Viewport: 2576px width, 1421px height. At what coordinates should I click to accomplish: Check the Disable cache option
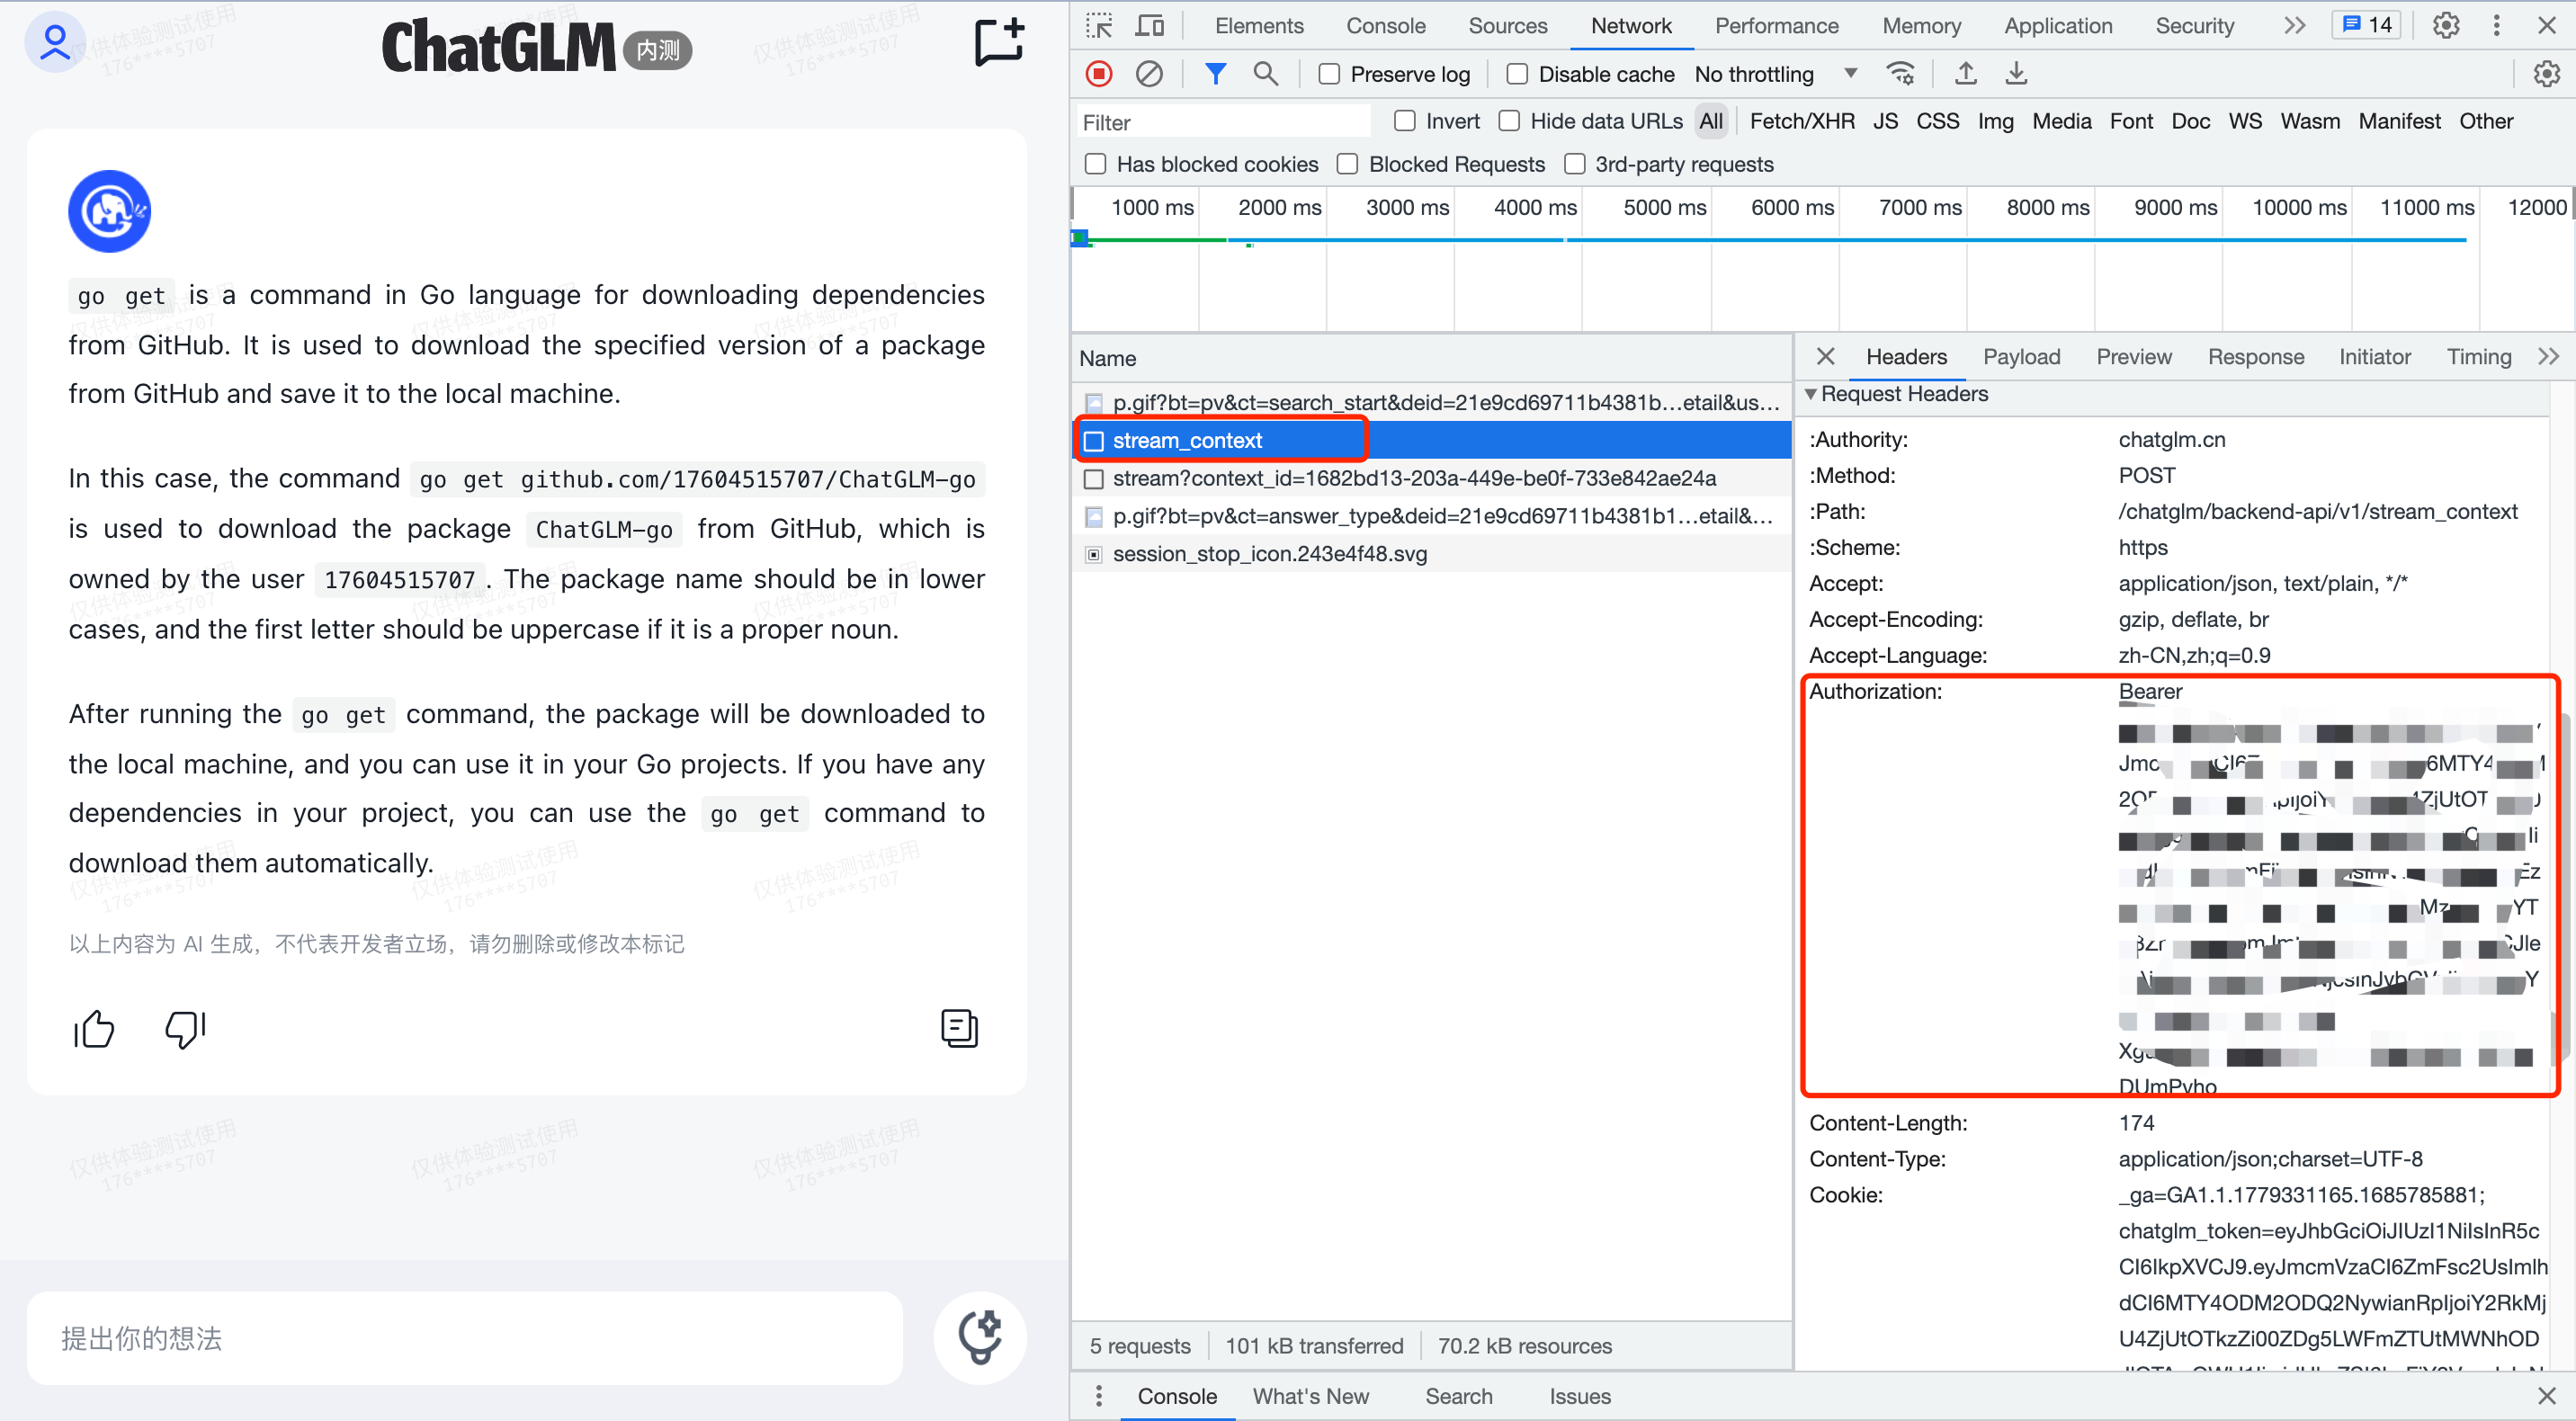click(1517, 74)
